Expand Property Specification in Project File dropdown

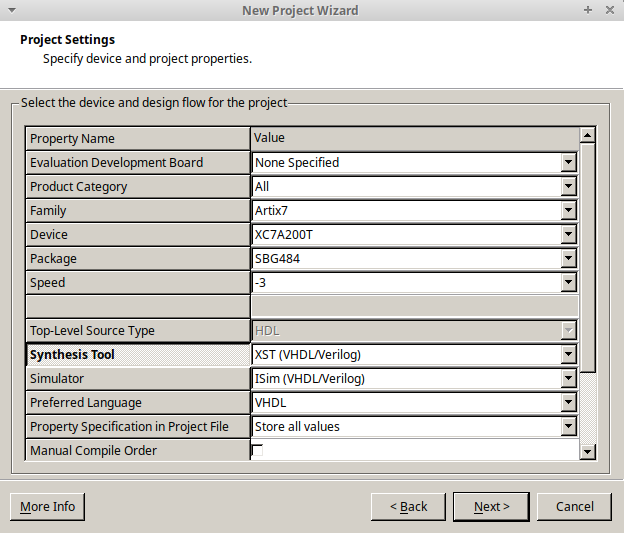pyautogui.click(x=568, y=426)
